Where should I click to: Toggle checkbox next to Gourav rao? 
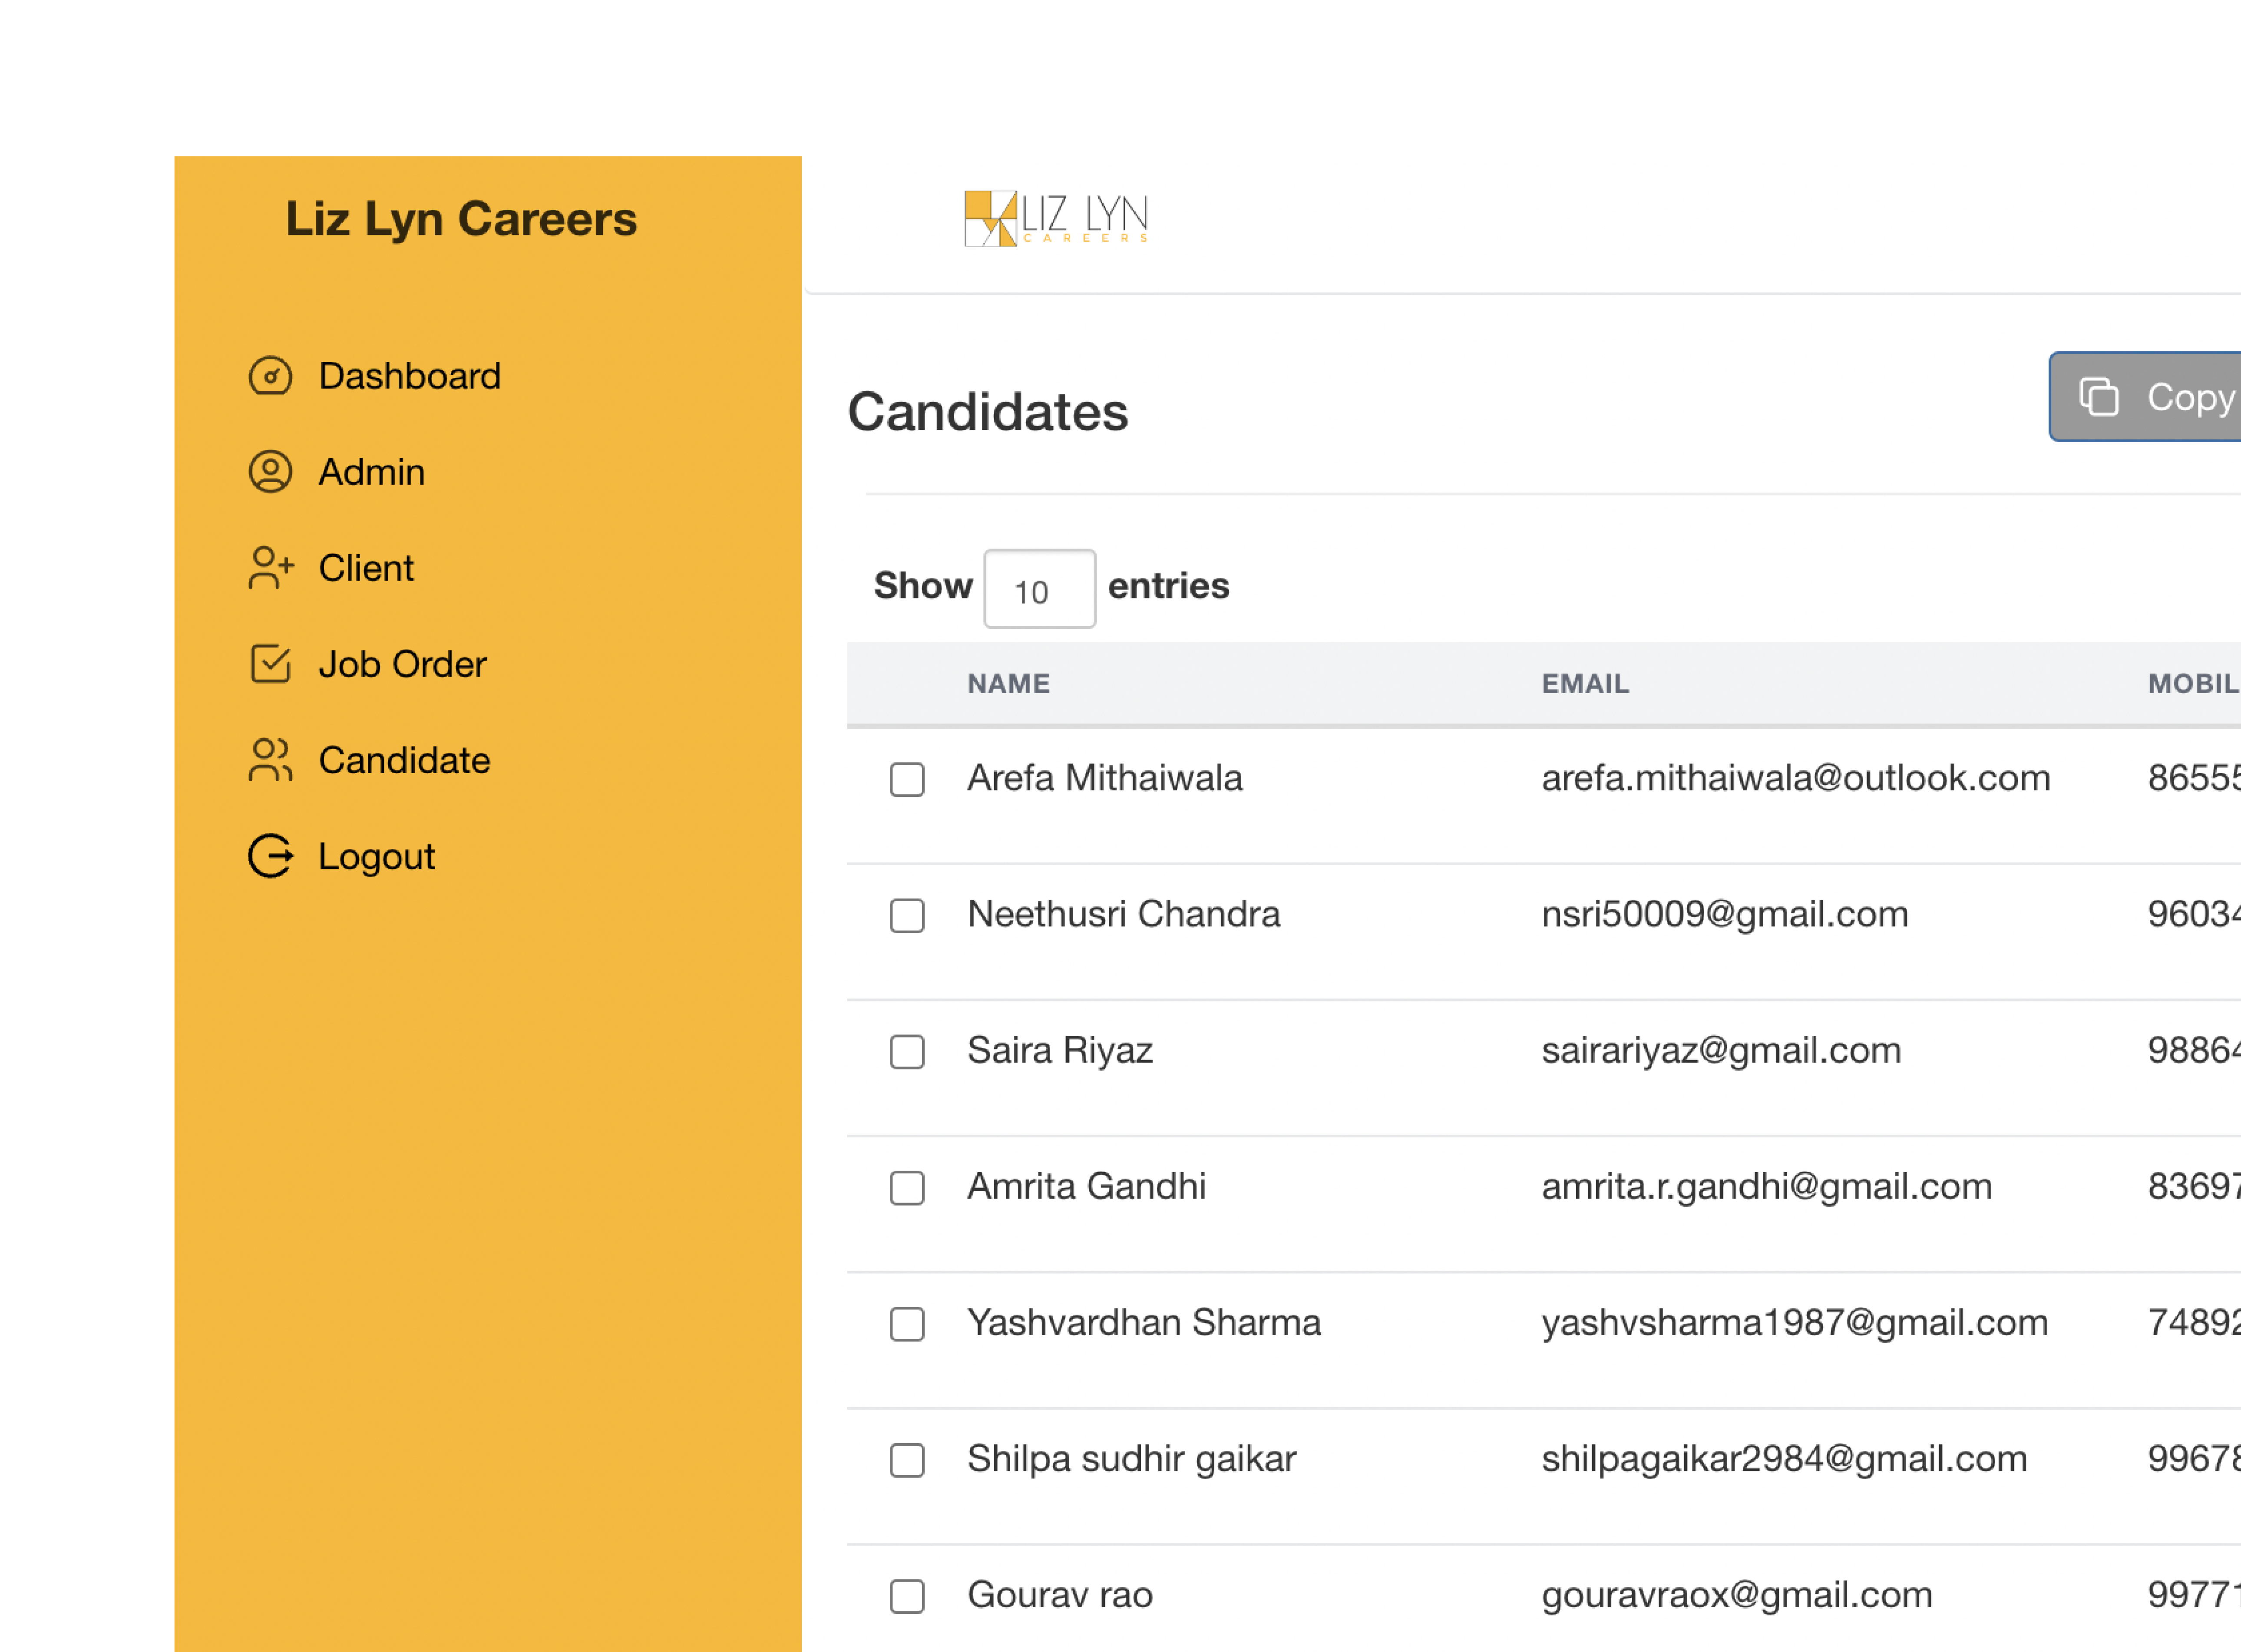pyautogui.click(x=907, y=1596)
